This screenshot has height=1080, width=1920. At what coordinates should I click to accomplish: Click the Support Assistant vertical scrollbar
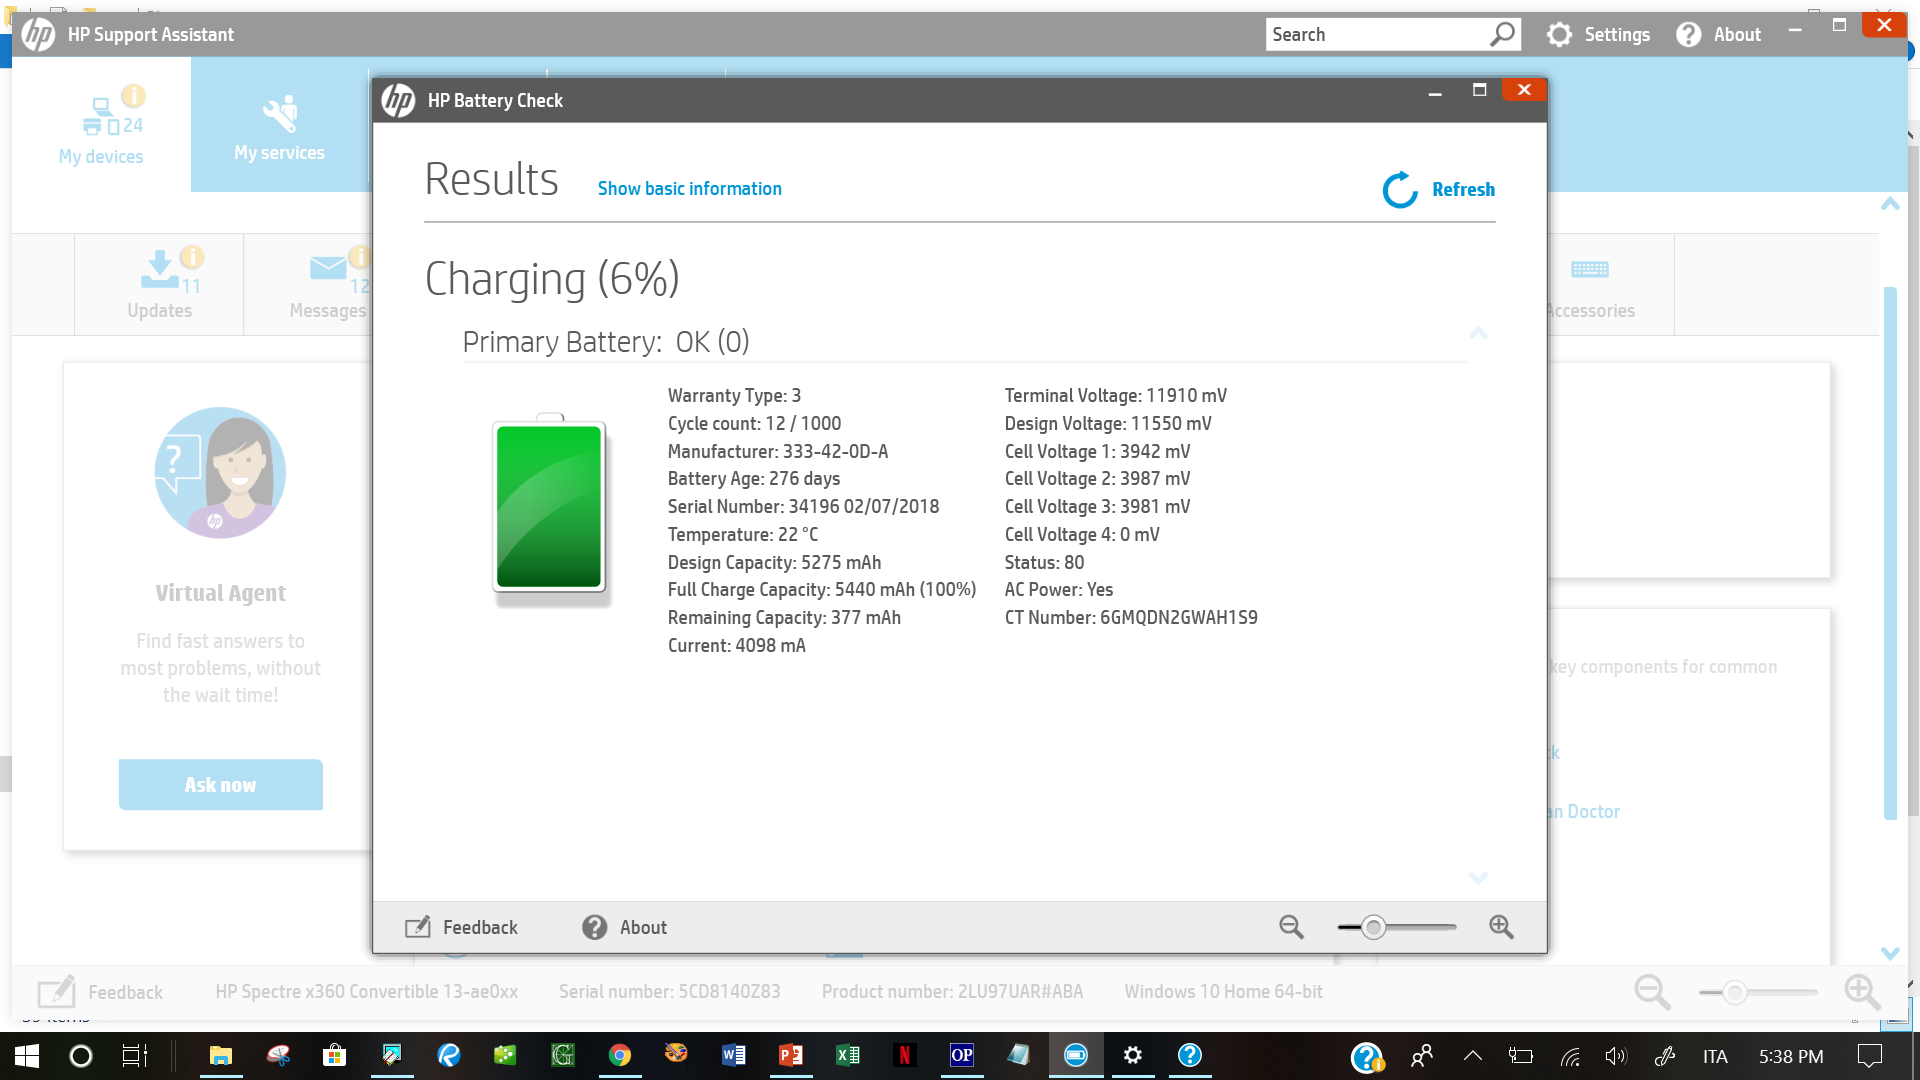click(x=1890, y=553)
